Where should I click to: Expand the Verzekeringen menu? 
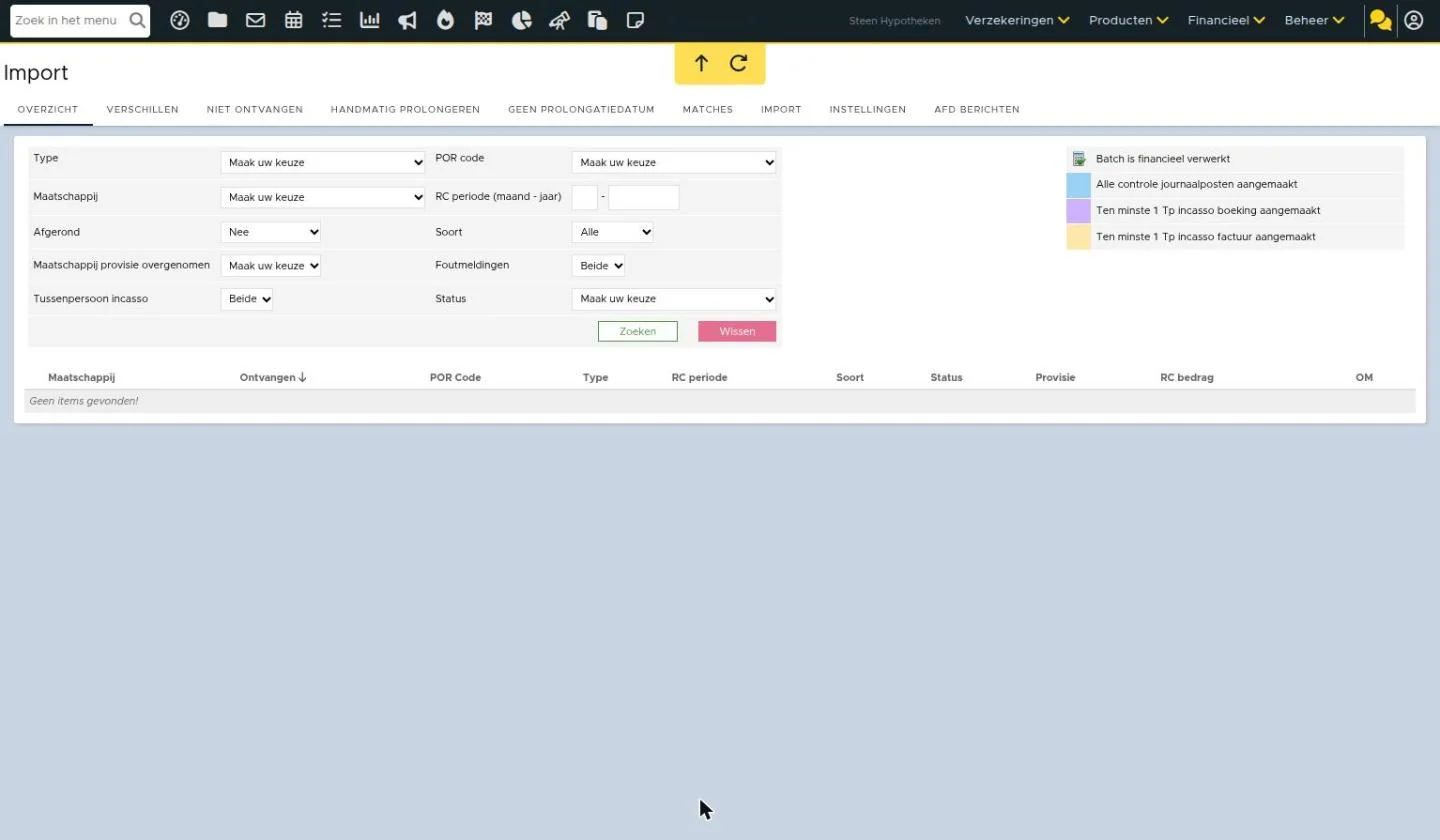tap(1017, 20)
